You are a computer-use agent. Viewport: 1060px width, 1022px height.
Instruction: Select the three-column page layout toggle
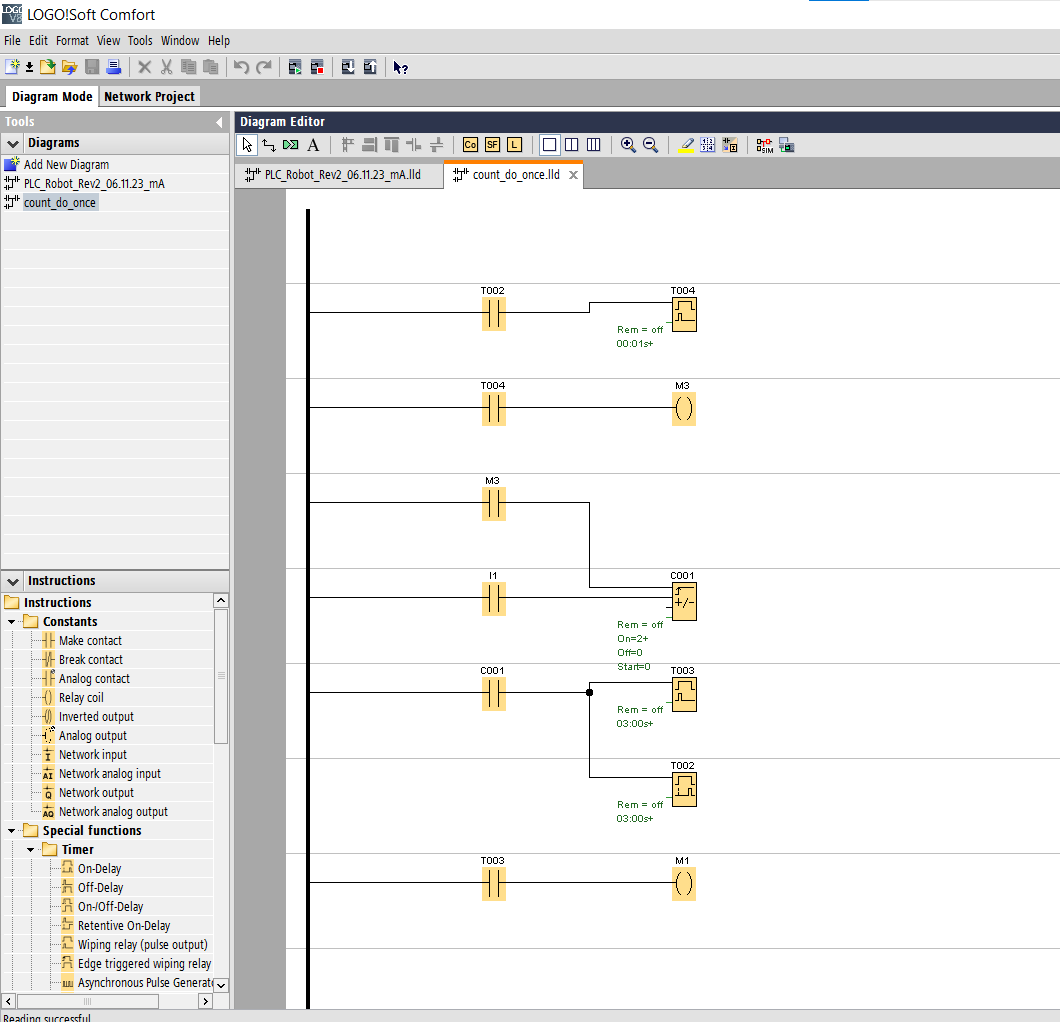(x=593, y=145)
